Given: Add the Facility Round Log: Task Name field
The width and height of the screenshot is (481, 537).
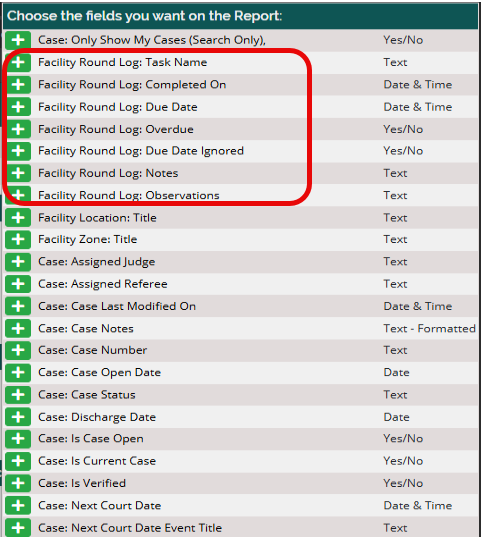Looking at the screenshot, I should tap(18, 62).
